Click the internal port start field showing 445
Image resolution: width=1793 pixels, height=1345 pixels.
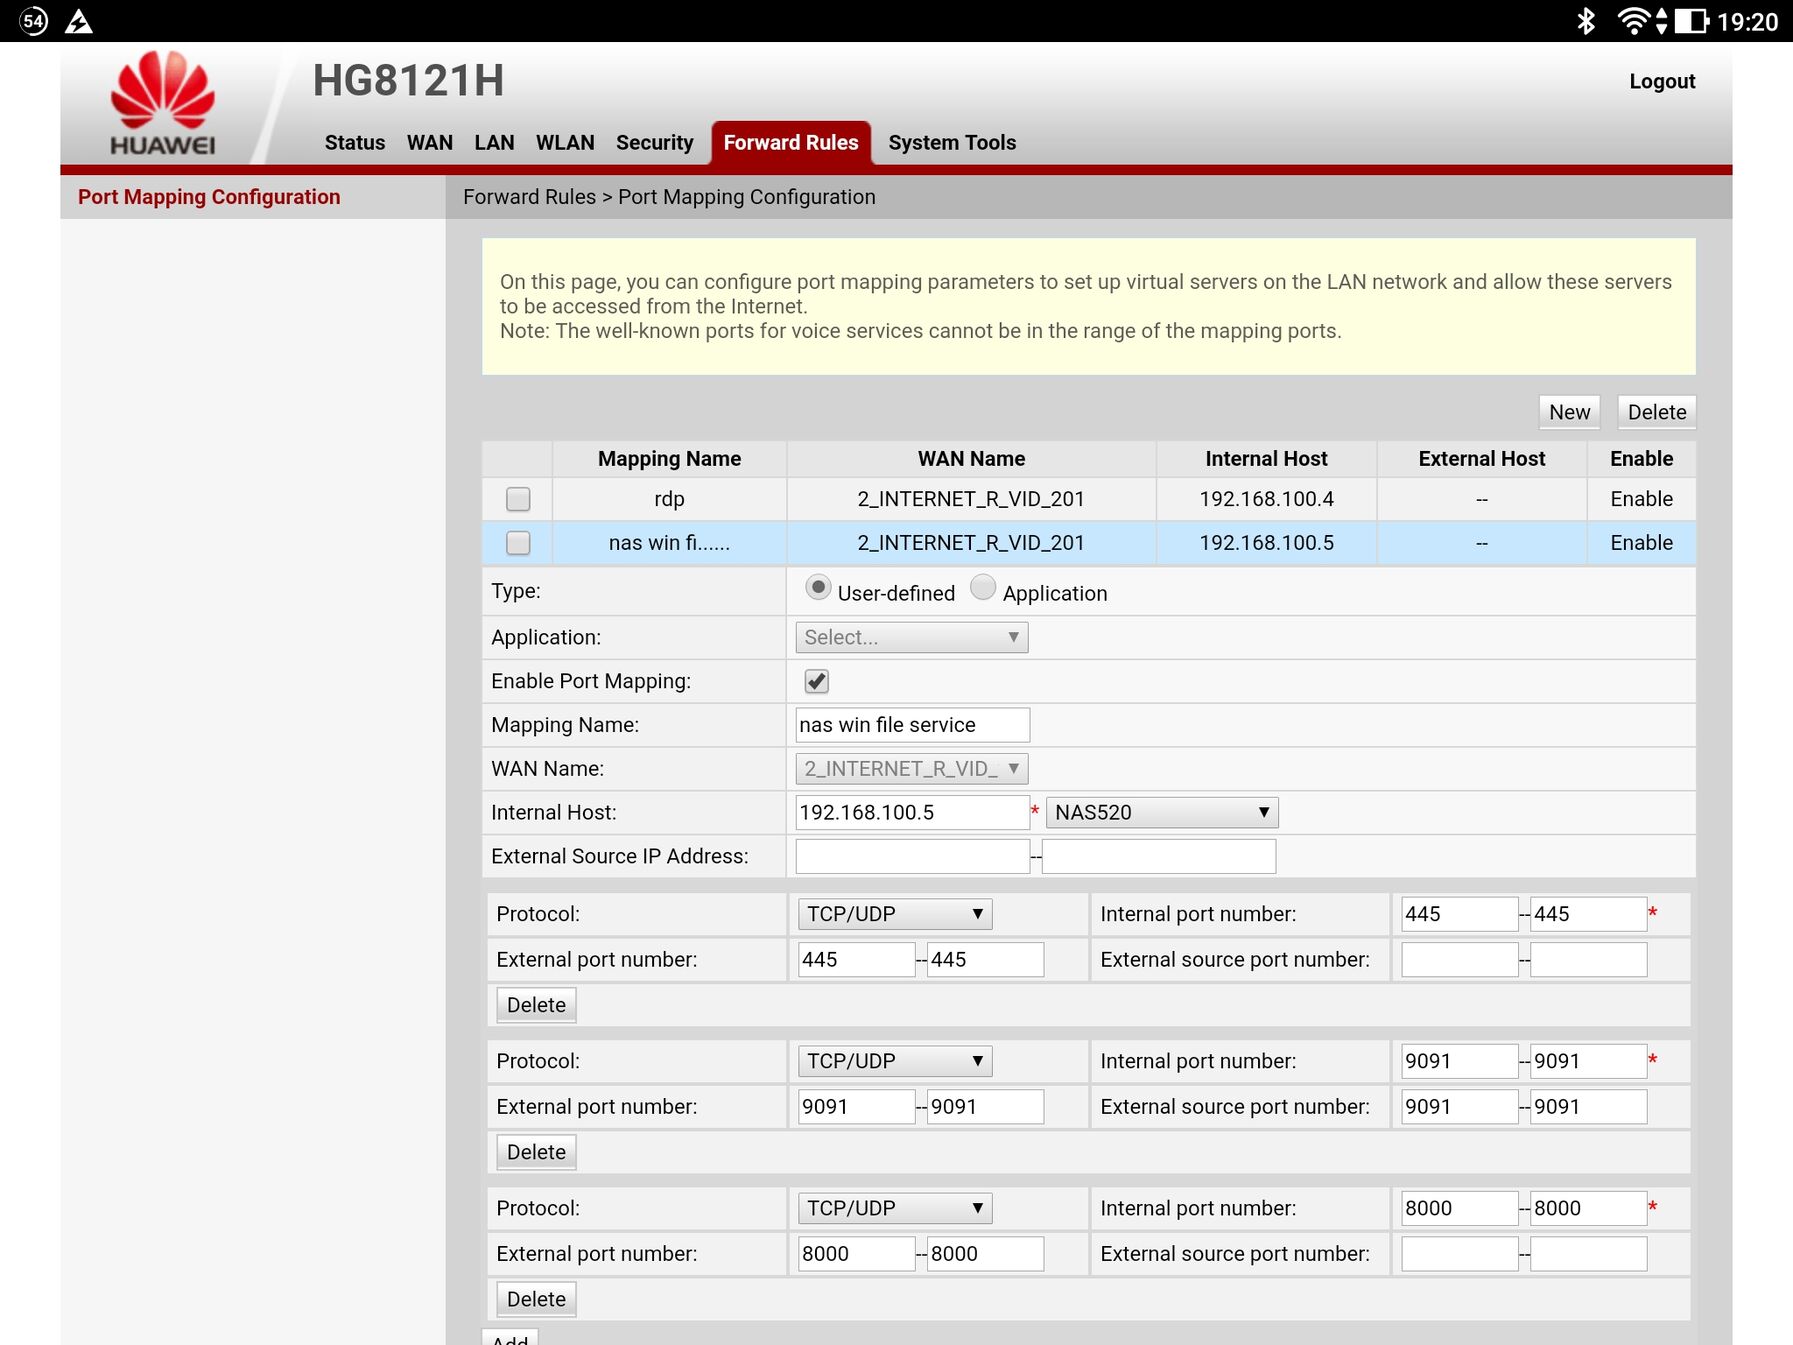point(1460,914)
